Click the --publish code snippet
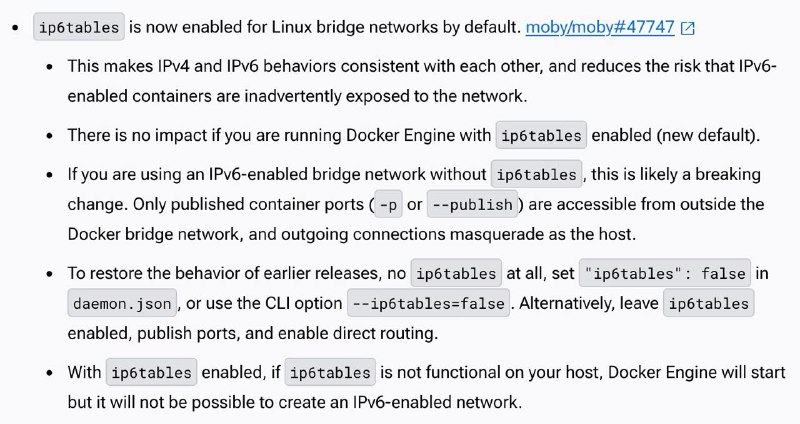This screenshot has height=424, width=800. point(472,205)
